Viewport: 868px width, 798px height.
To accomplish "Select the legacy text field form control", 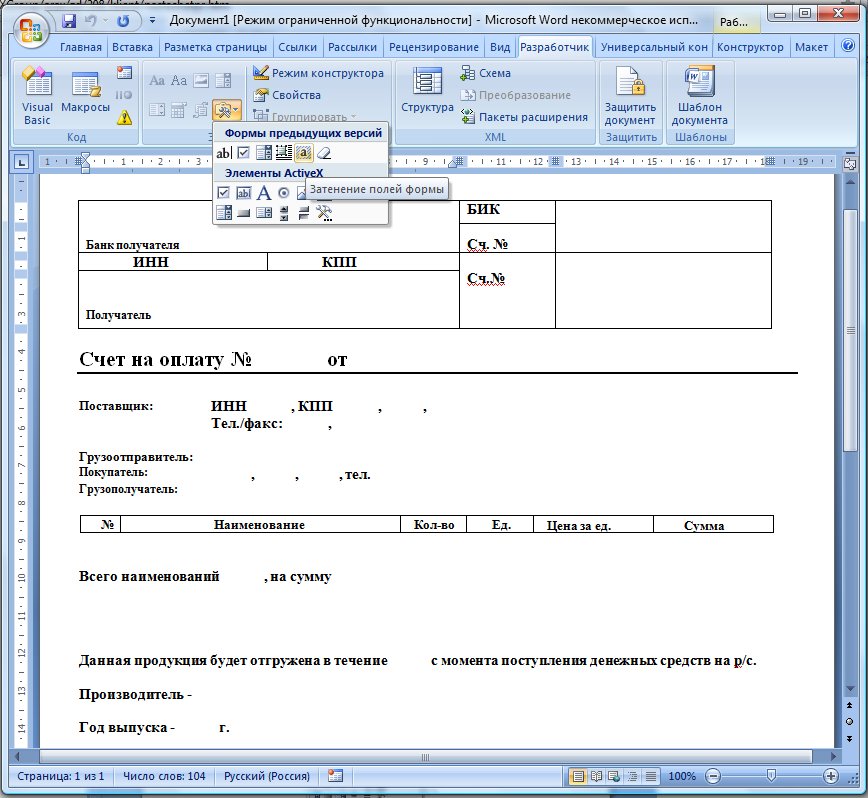I will [224, 153].
